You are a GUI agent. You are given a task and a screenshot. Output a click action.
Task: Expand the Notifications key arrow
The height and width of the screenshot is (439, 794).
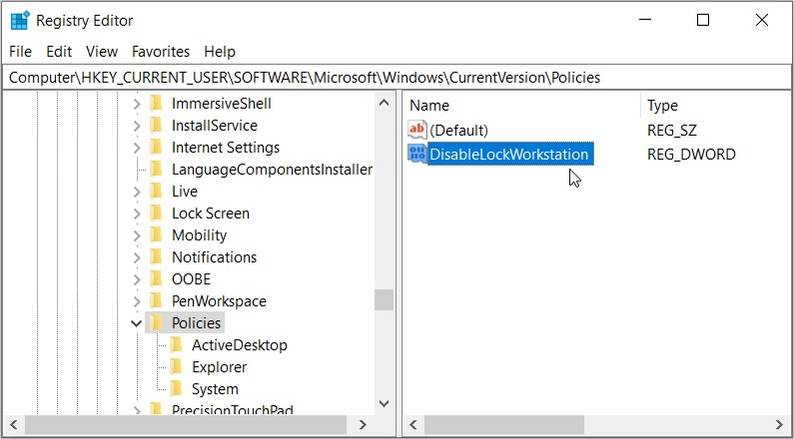pyautogui.click(x=137, y=257)
